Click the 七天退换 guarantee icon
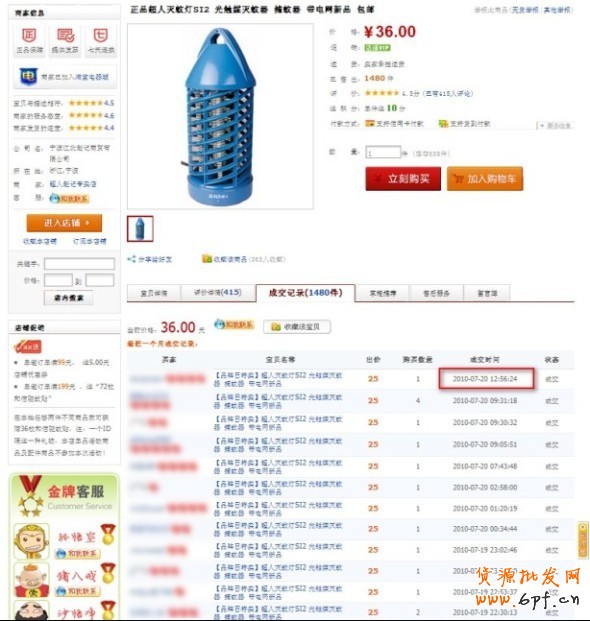 (101, 36)
